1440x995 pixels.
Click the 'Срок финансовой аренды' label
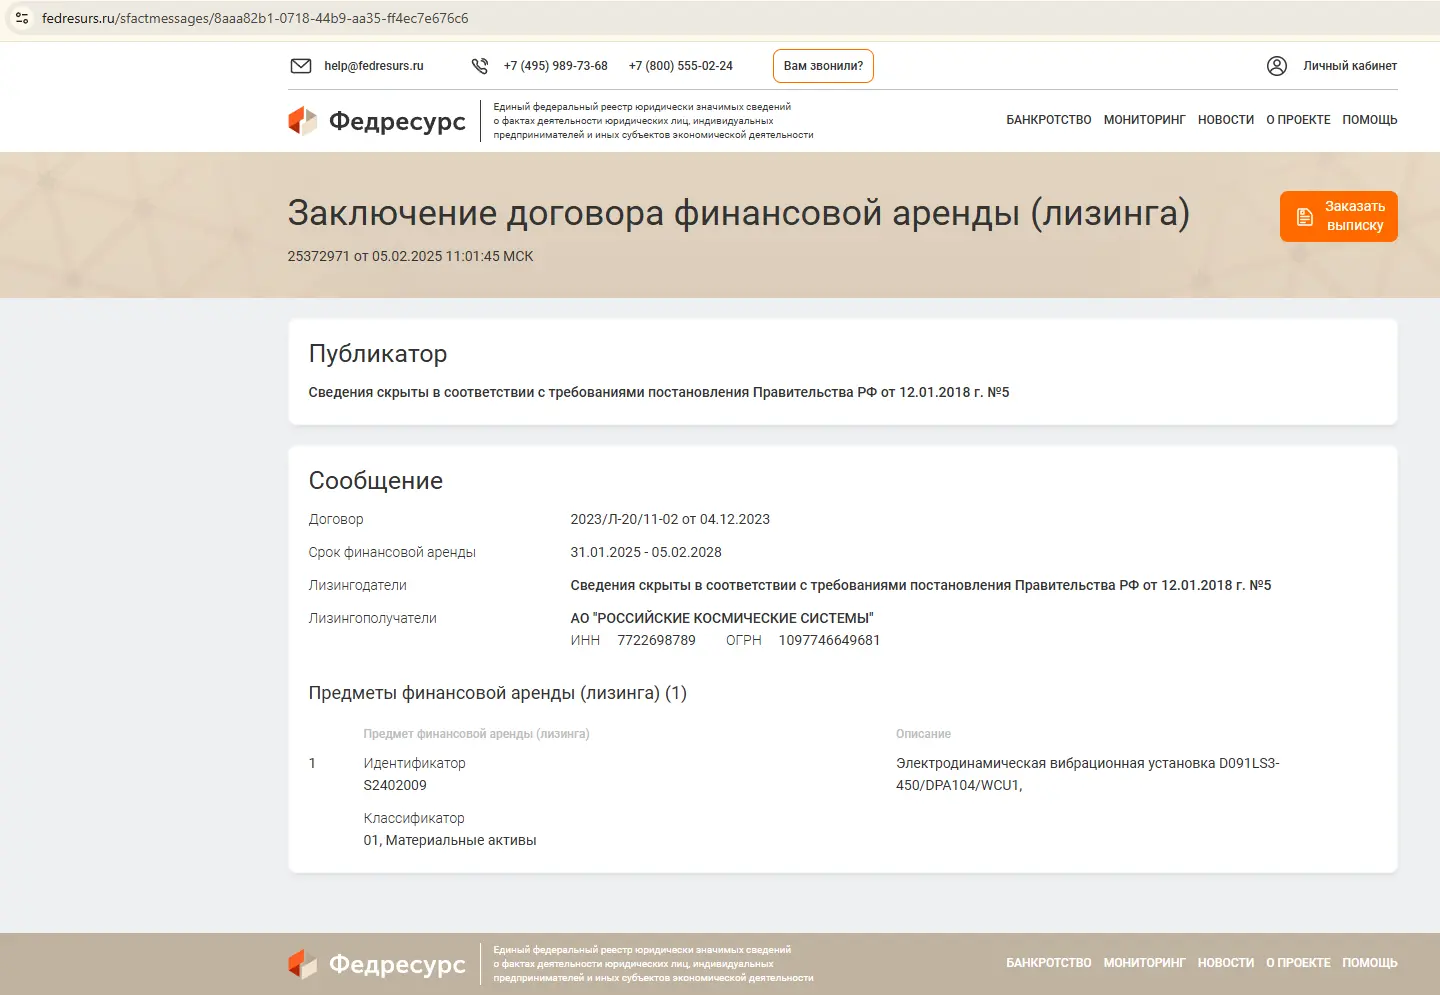(x=392, y=552)
